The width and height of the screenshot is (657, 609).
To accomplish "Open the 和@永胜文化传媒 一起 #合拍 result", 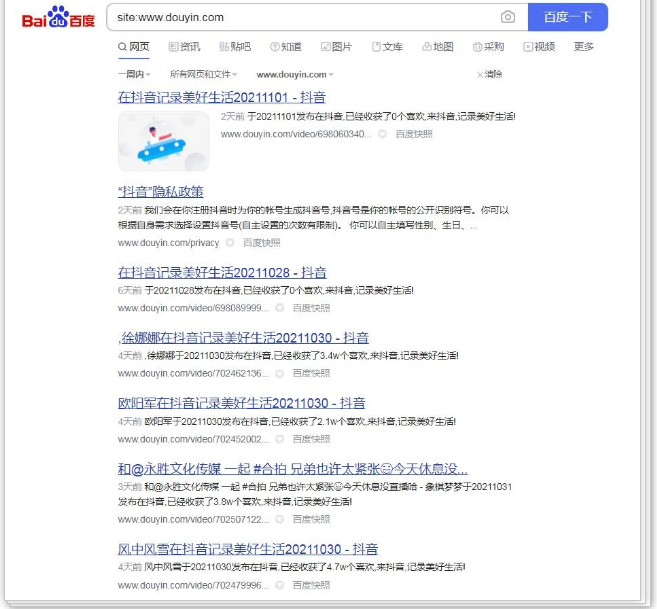I will tap(292, 469).
